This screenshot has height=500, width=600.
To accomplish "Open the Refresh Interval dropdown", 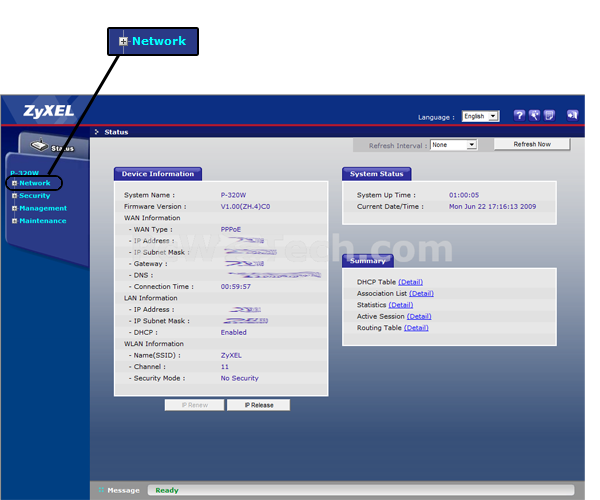I will pos(453,145).
